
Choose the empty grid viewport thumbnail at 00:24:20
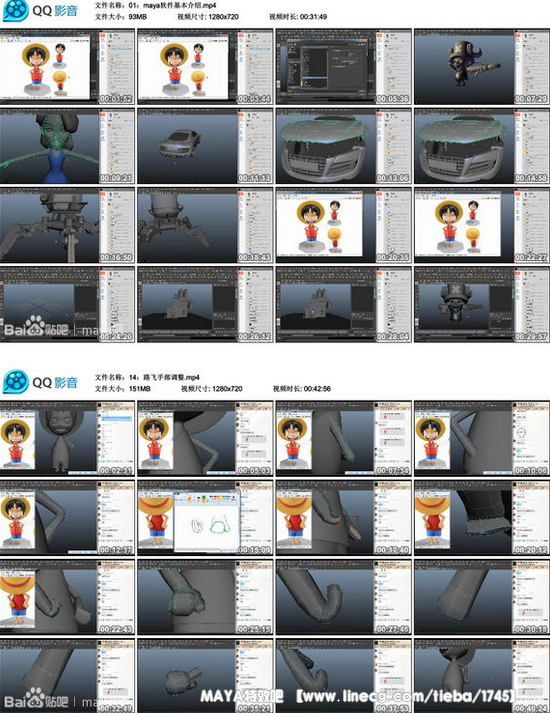click(x=67, y=304)
